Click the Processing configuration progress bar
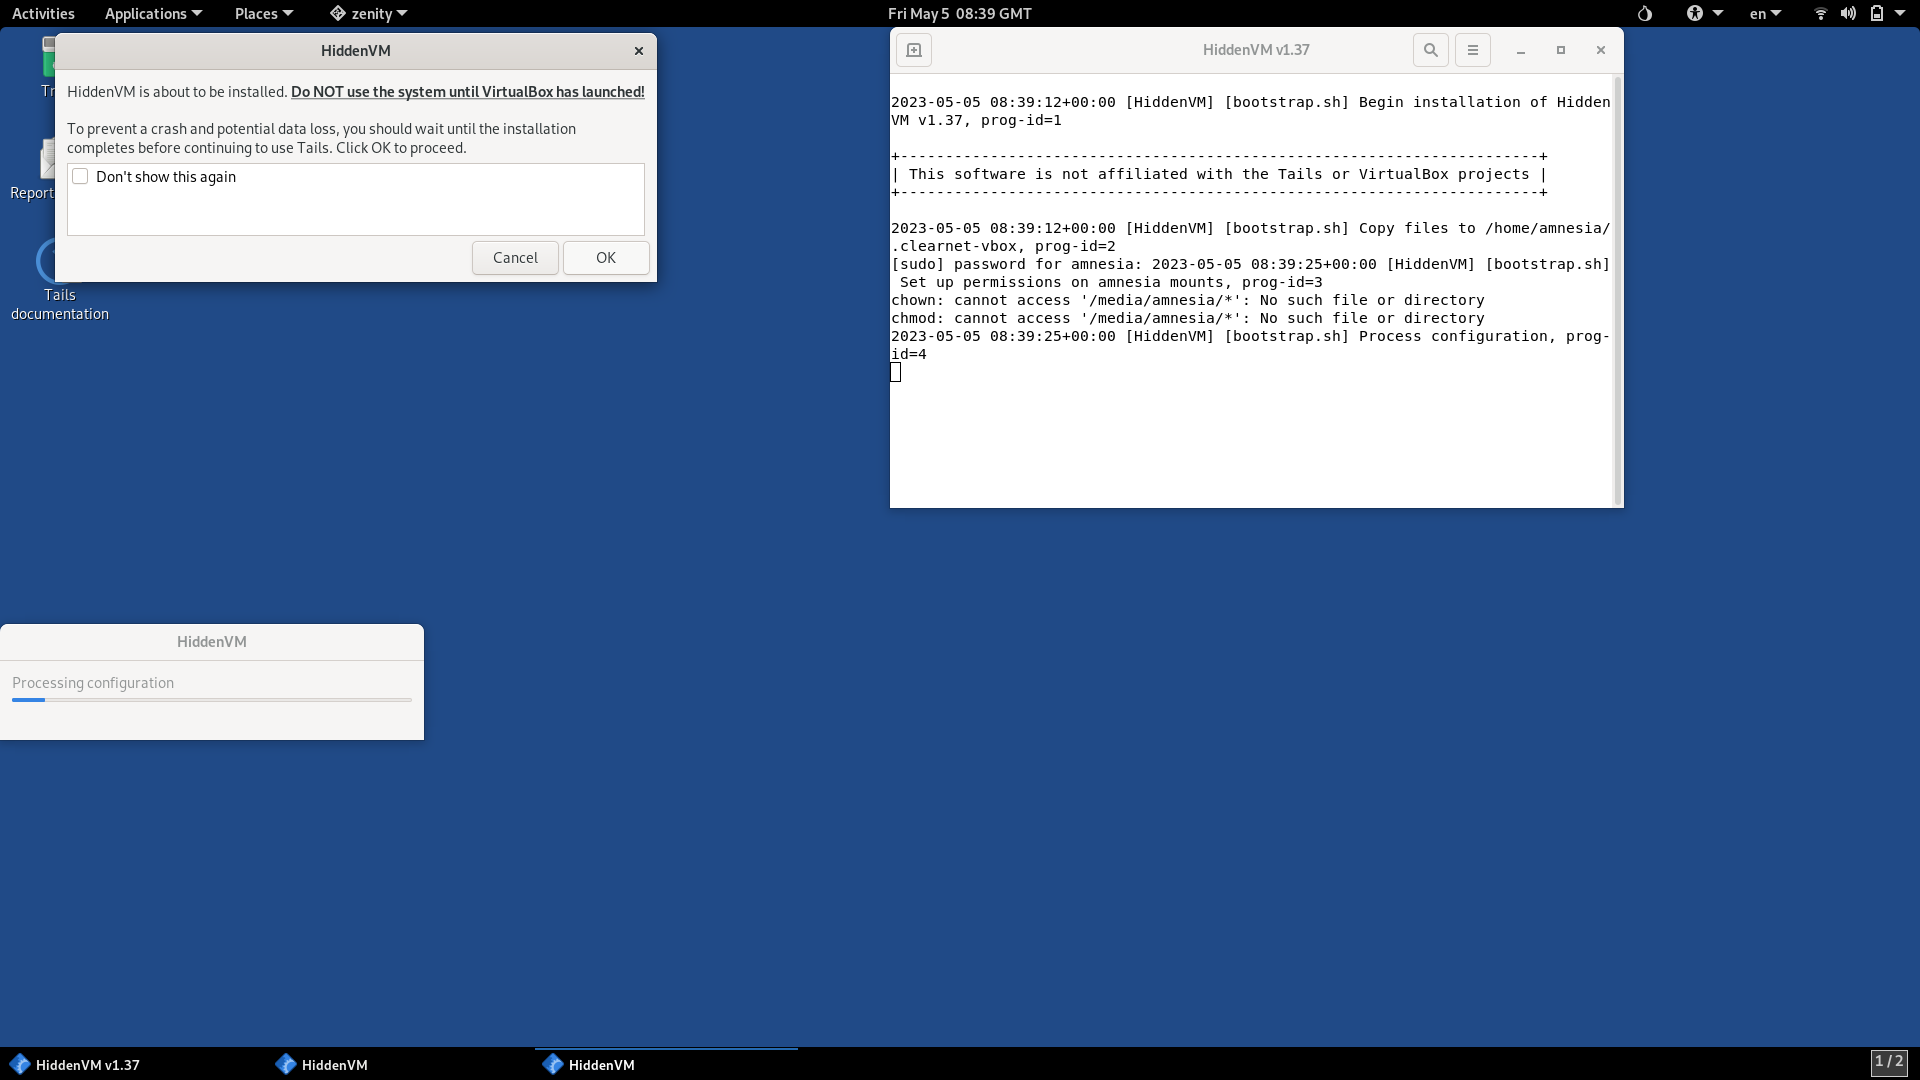This screenshot has height=1080, width=1920. (211, 700)
